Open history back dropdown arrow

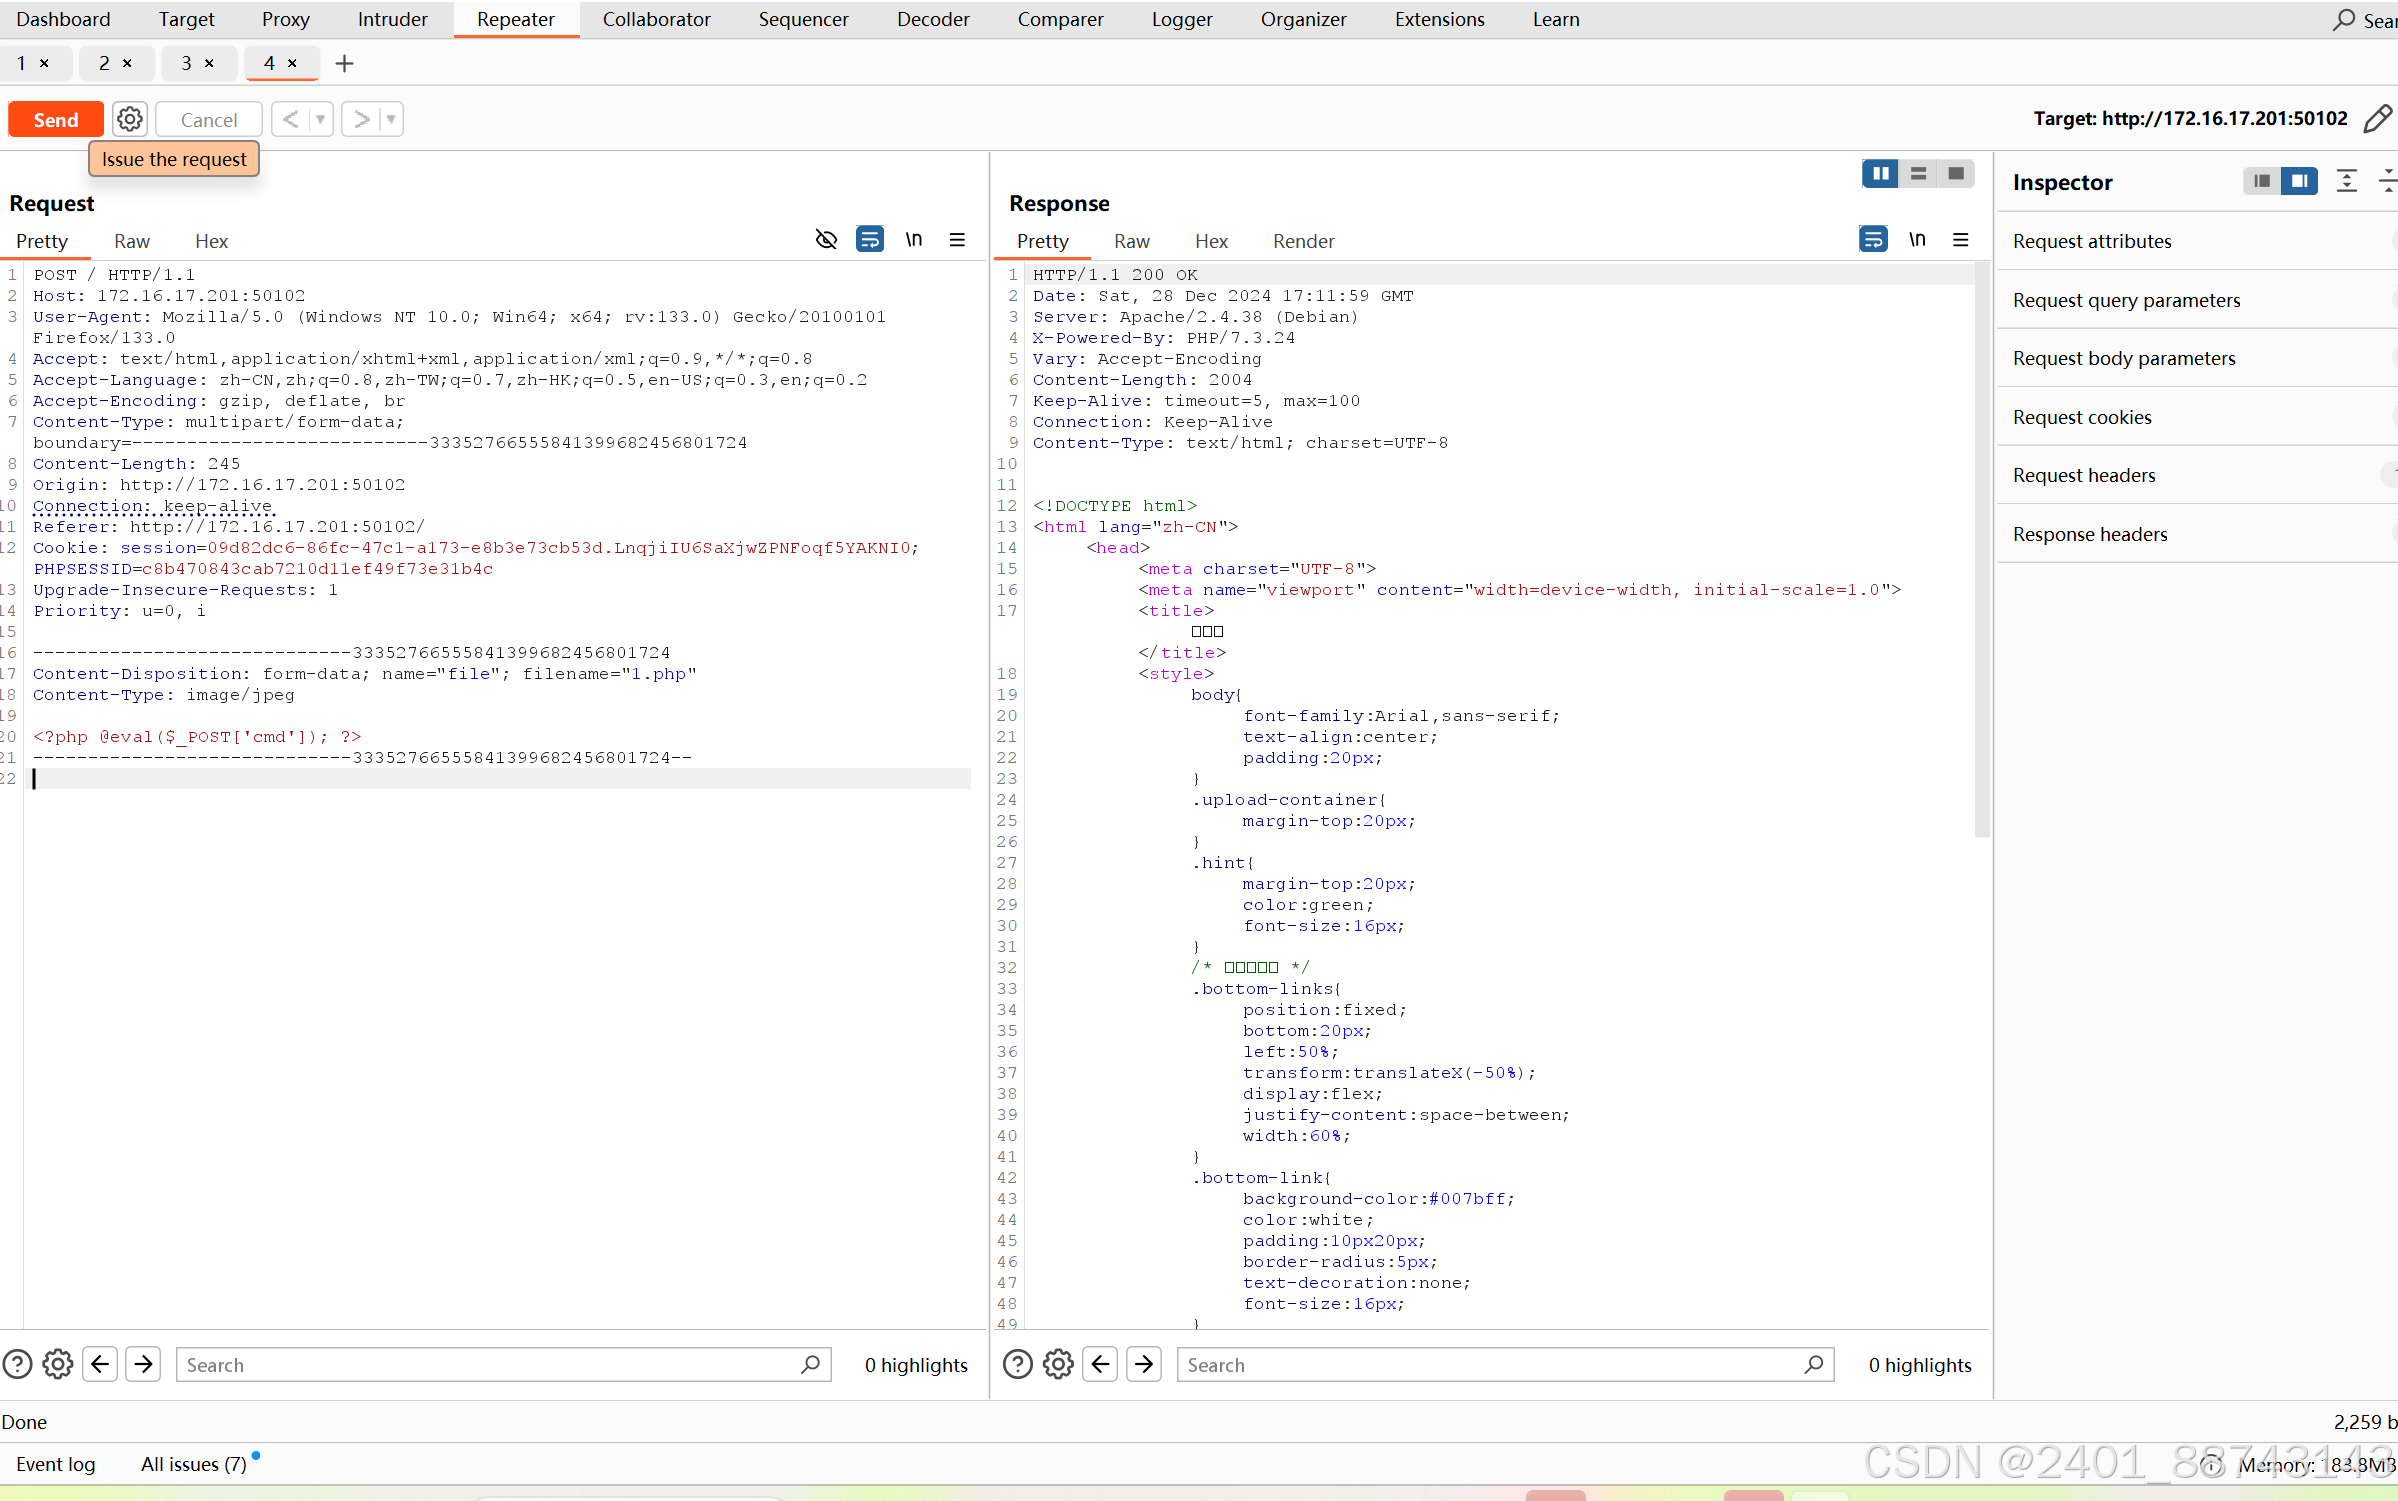pyautogui.click(x=321, y=119)
